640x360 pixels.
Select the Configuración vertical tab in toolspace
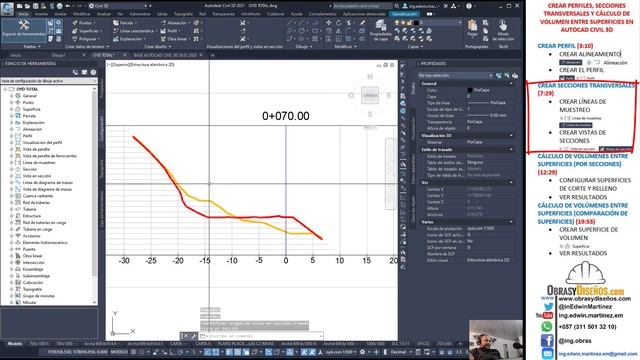[102, 128]
